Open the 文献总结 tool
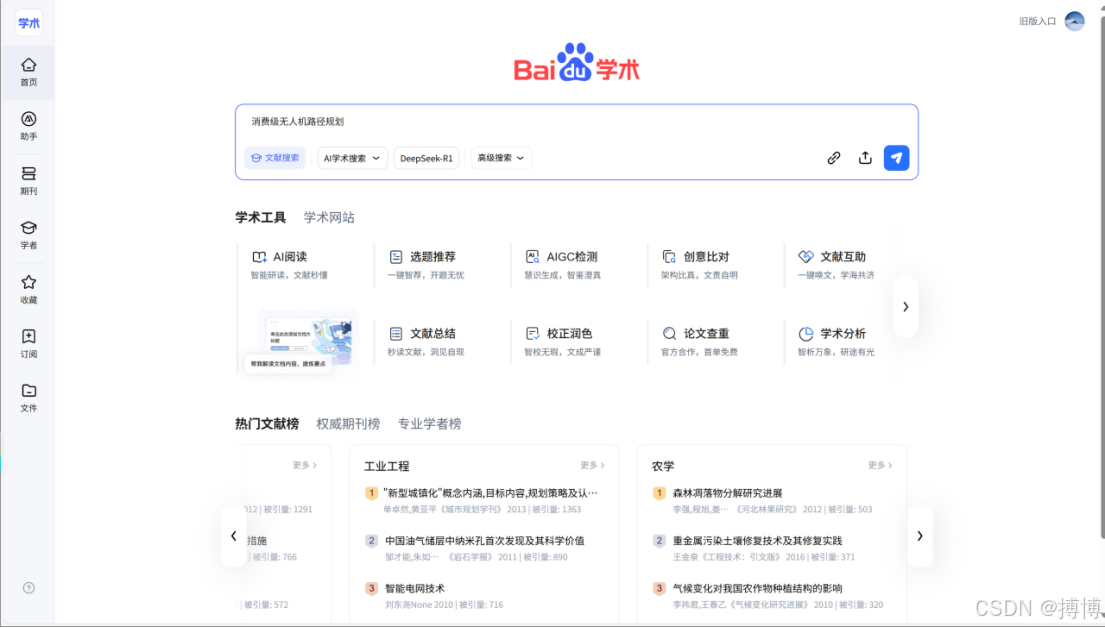Viewport: 1105px width, 628px height. 426,341
